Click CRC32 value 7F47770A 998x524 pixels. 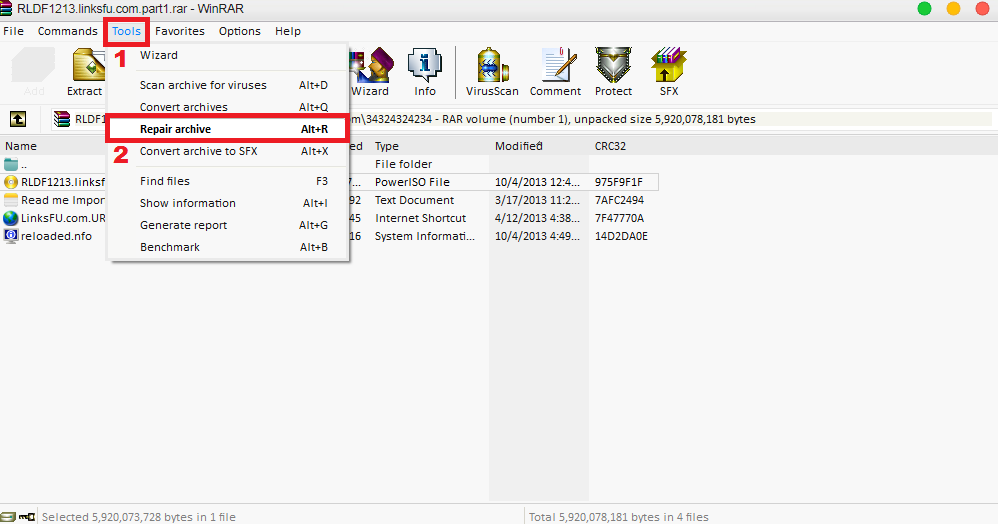619,218
